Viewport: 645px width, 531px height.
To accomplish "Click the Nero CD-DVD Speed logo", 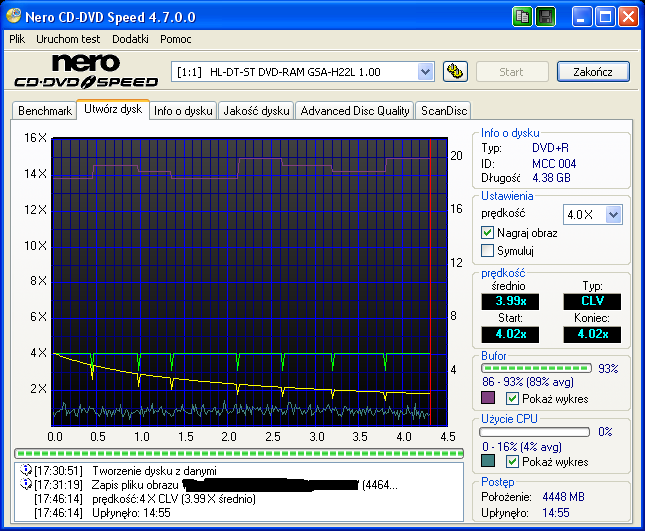I will pos(85,72).
